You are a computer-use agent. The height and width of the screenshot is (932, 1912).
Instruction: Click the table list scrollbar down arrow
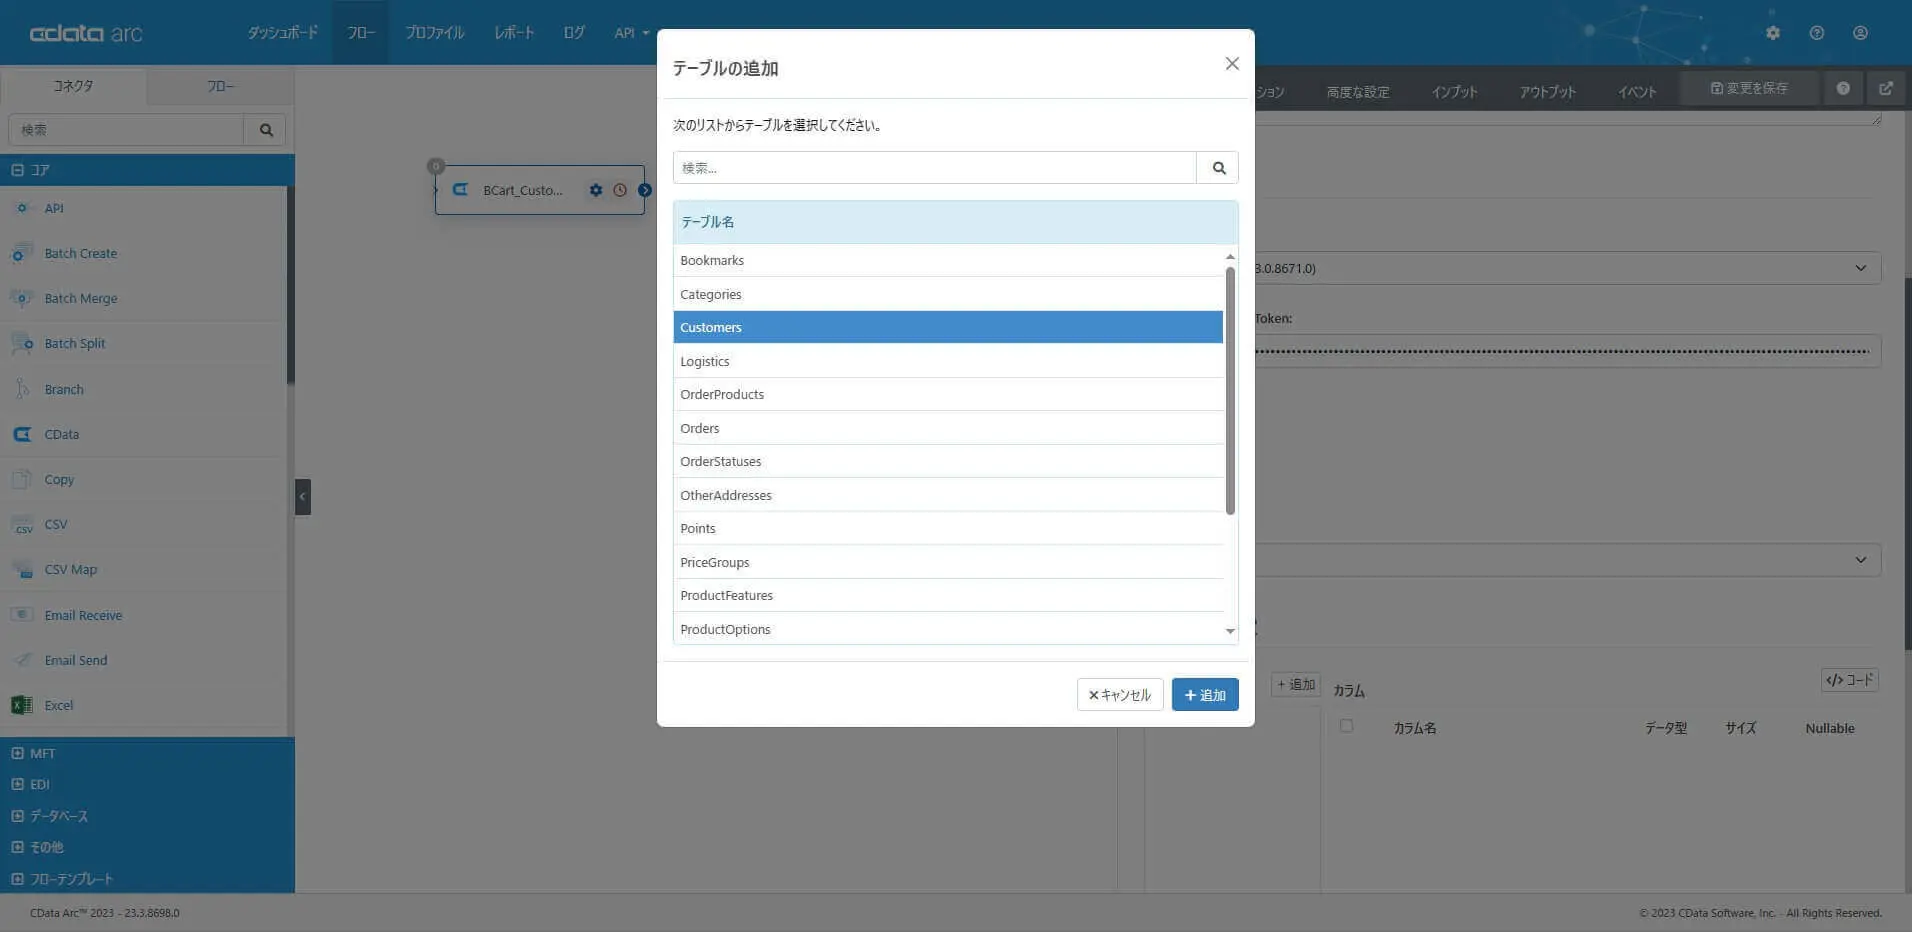pyautogui.click(x=1230, y=631)
